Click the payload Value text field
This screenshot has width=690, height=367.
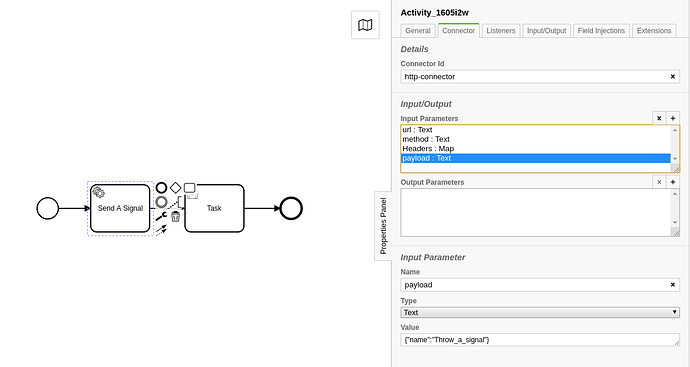click(540, 340)
